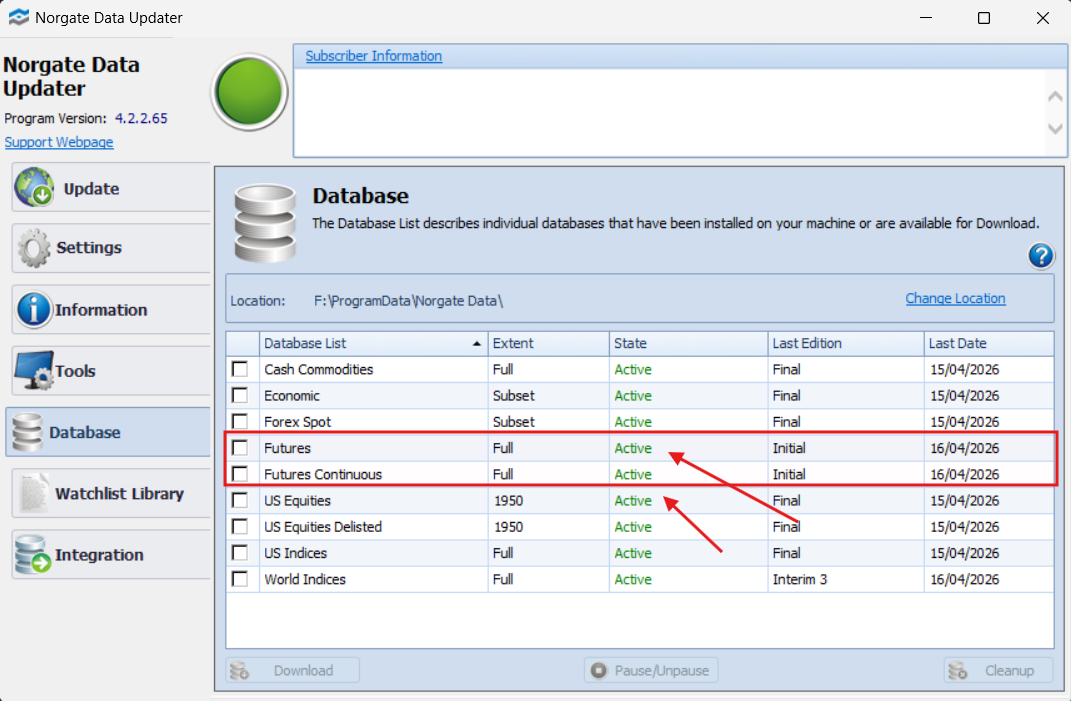Open the Subscriber Information link
This screenshot has width=1071, height=701.
tap(374, 56)
